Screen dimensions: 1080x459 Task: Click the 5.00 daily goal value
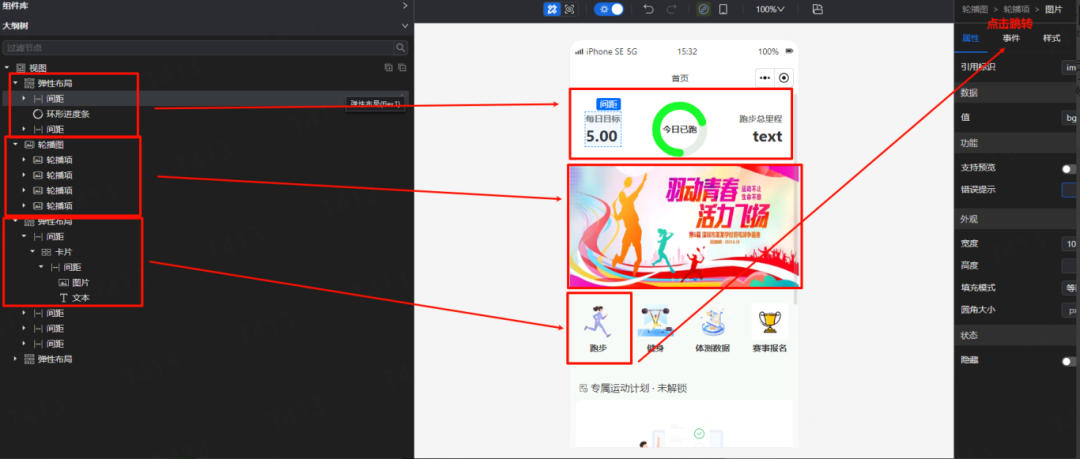point(602,136)
